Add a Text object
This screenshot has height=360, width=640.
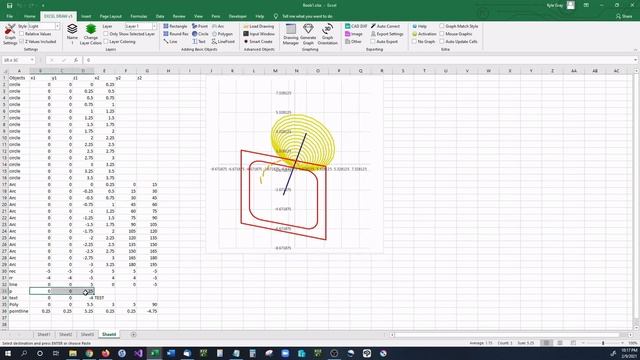(199, 42)
